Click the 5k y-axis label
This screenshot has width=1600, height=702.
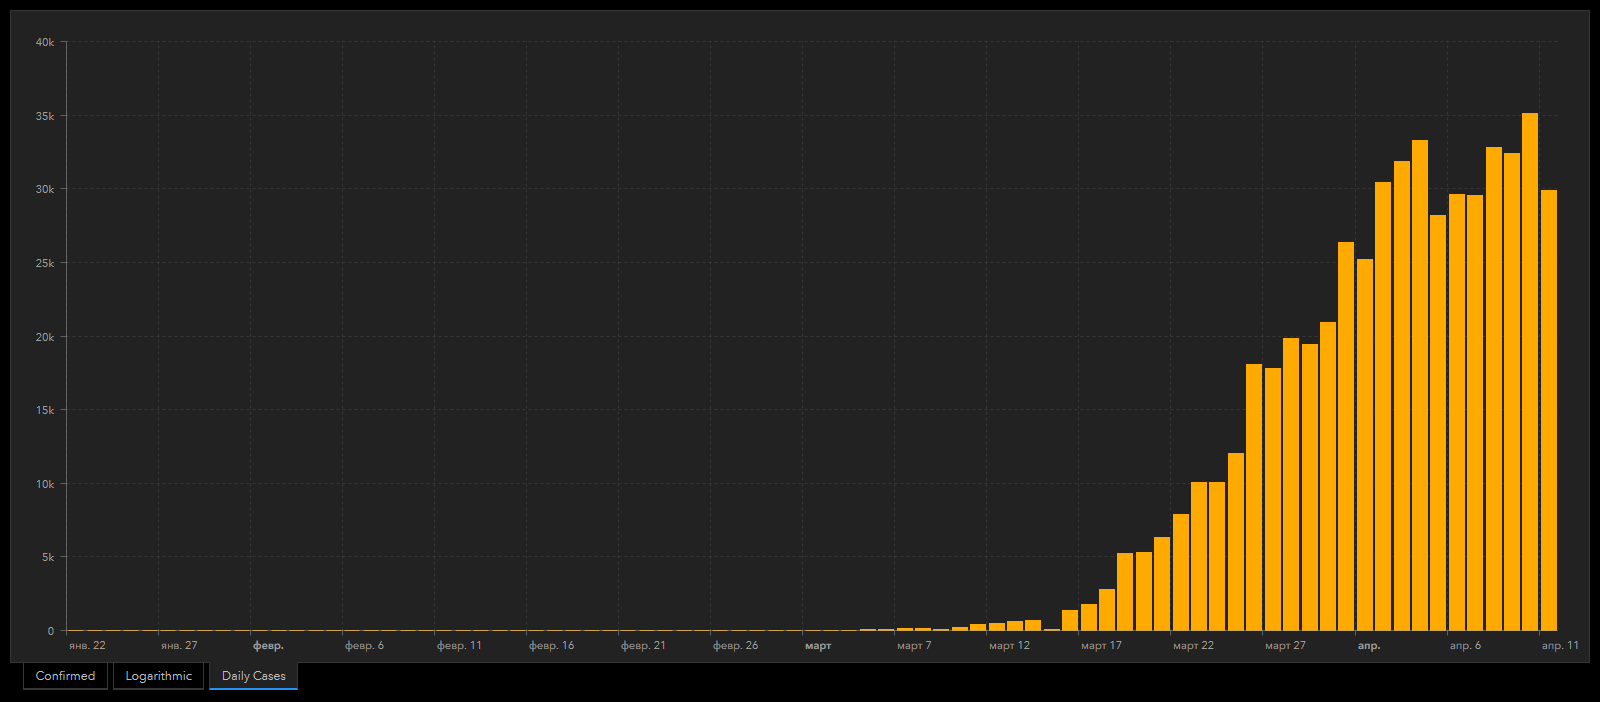[48, 557]
